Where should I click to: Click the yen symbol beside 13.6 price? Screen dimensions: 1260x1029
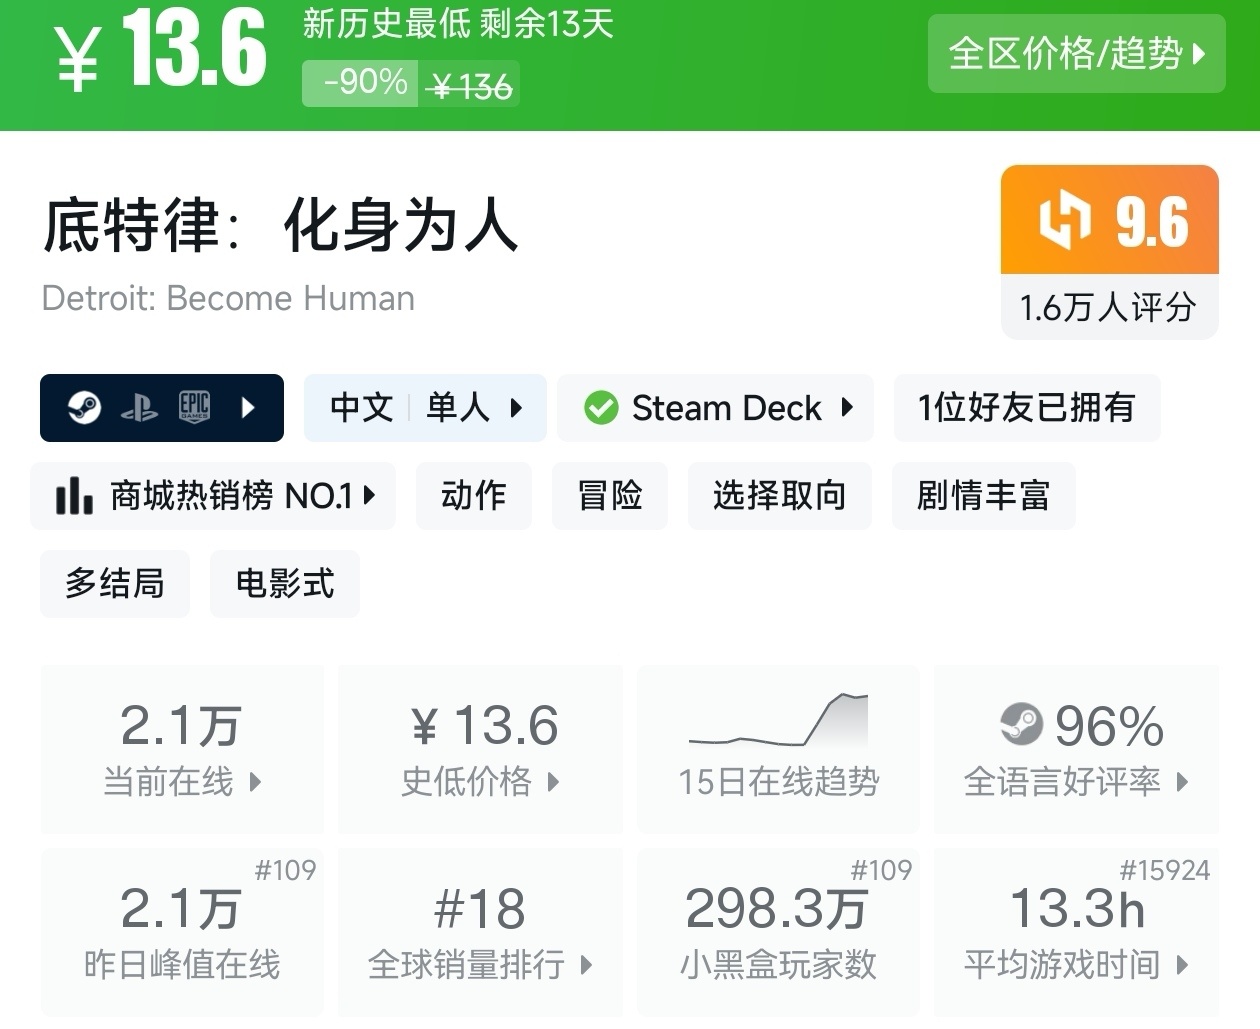(x=78, y=58)
